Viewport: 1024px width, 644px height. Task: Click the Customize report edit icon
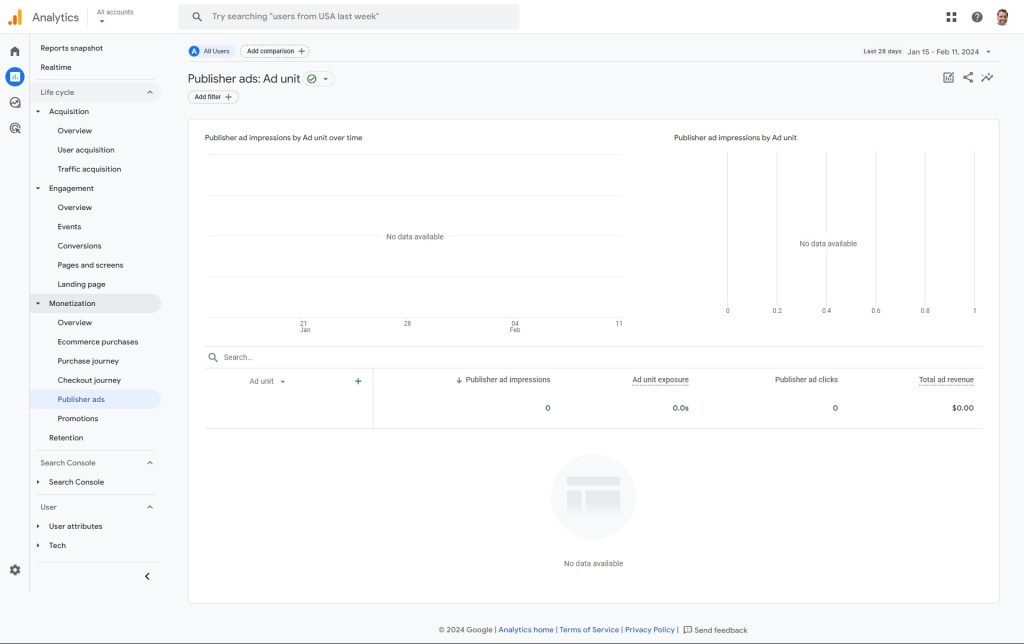coord(948,77)
